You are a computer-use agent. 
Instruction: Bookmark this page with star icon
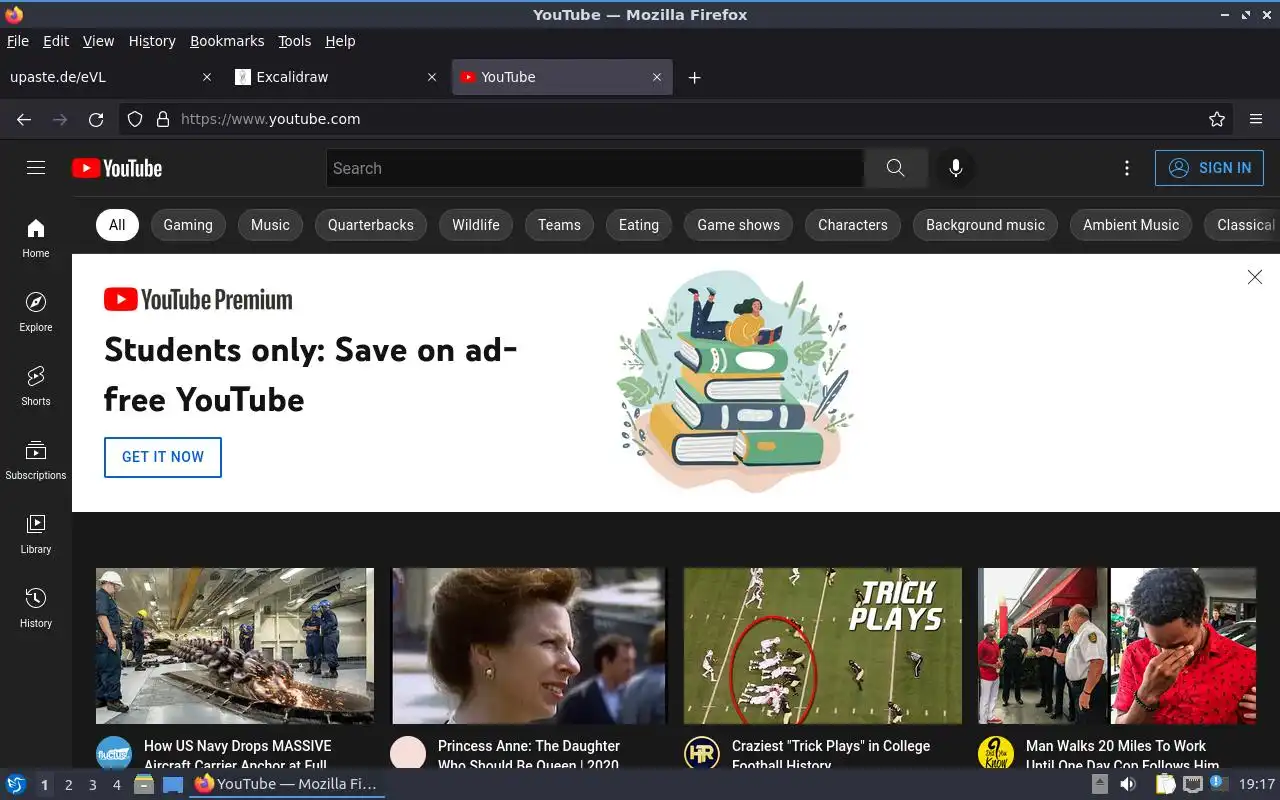pos(1217,119)
